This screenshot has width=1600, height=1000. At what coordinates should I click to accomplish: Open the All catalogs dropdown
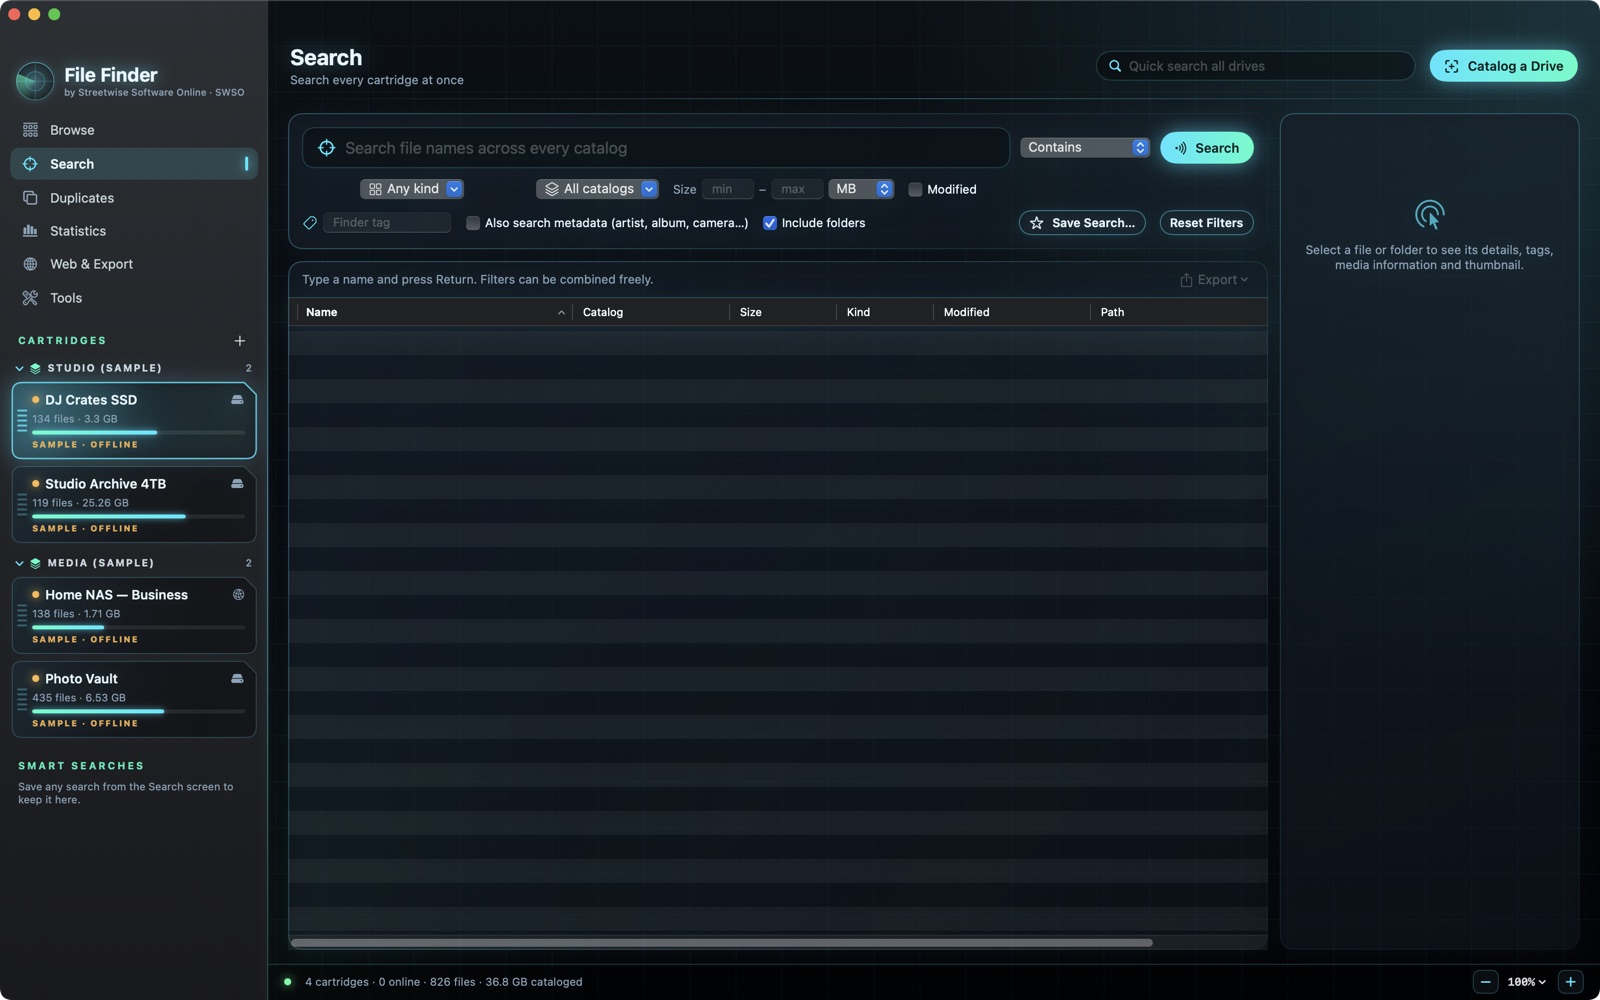tap(597, 189)
